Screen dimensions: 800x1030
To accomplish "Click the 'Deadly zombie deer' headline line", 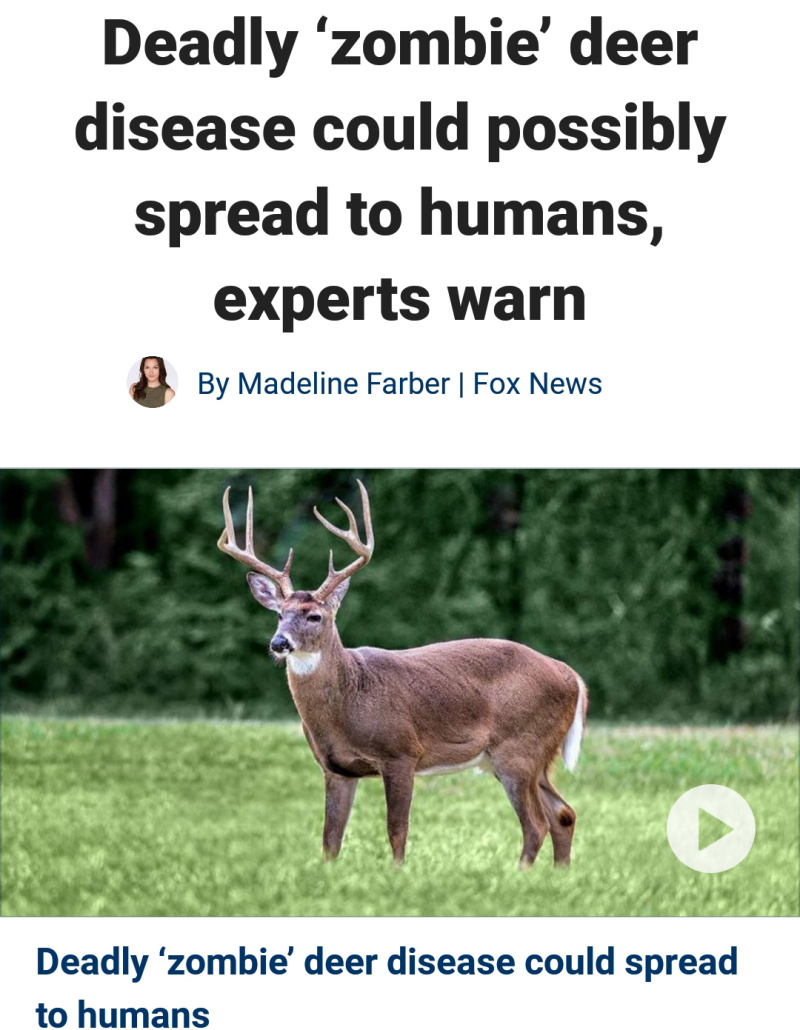I will tap(399, 44).
